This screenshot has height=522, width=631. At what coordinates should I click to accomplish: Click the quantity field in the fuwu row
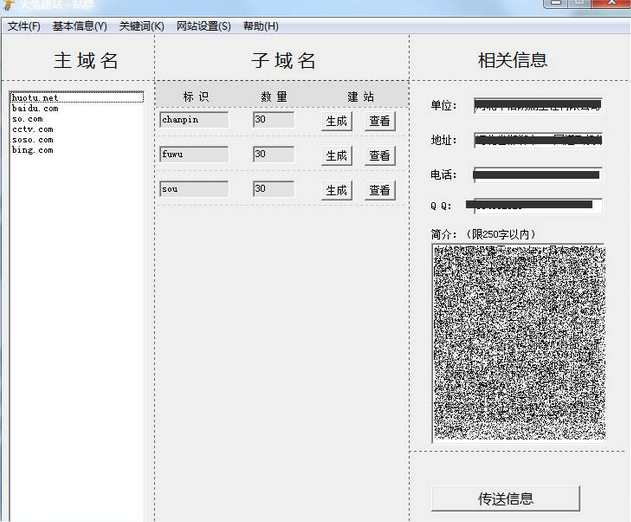point(273,155)
